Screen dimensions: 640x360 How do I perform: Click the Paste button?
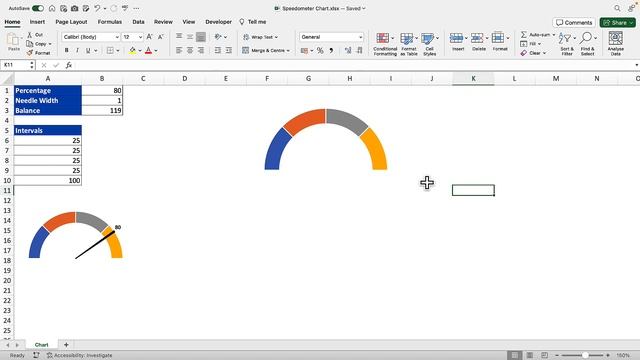13,42
